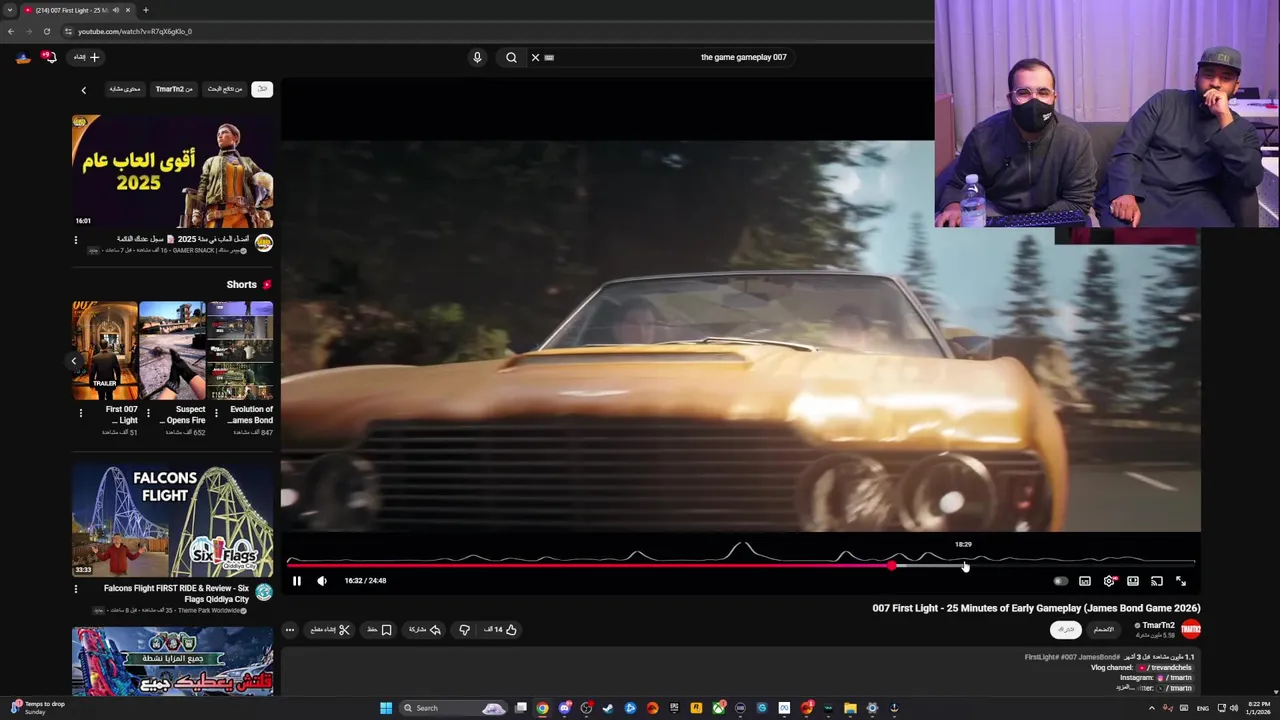
Task: Open the 'Suspect Opens Fire' short
Action: pyautogui.click(x=172, y=350)
